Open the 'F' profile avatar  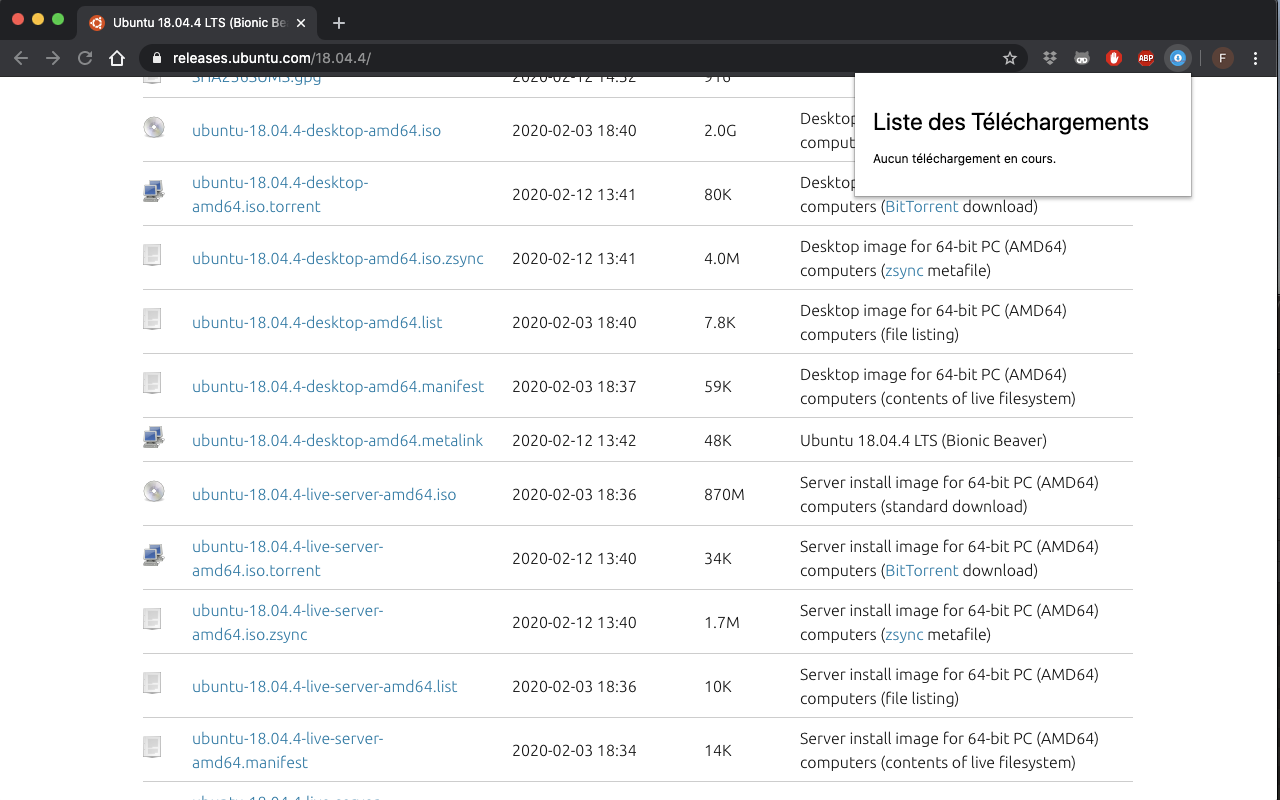coord(1222,58)
